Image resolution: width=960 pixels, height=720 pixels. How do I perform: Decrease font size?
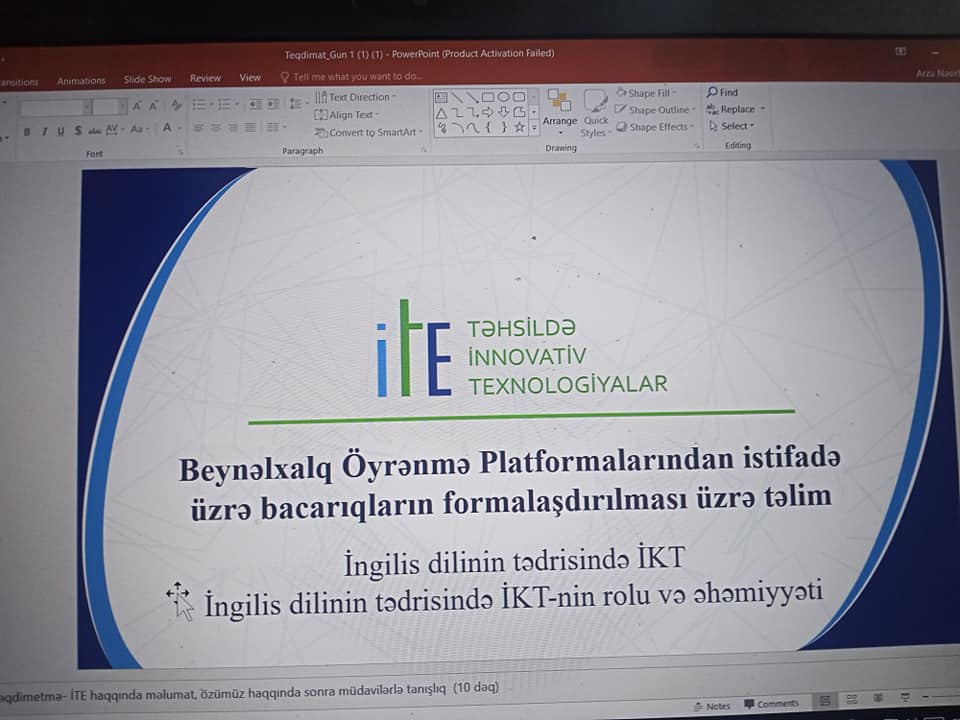154,106
